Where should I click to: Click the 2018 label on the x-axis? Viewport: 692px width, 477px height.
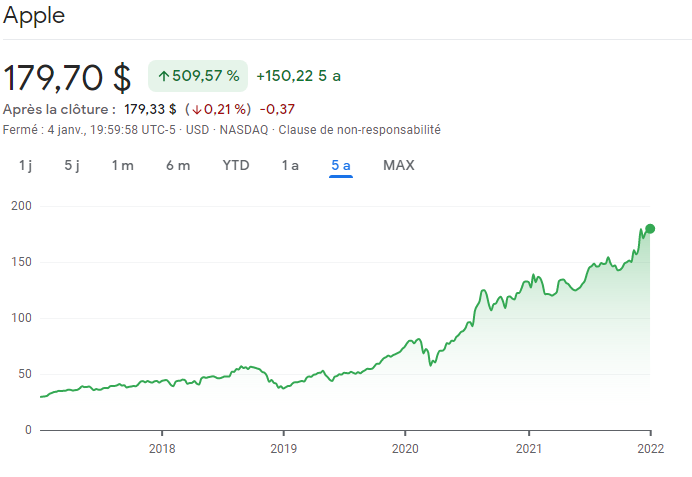(x=162, y=447)
